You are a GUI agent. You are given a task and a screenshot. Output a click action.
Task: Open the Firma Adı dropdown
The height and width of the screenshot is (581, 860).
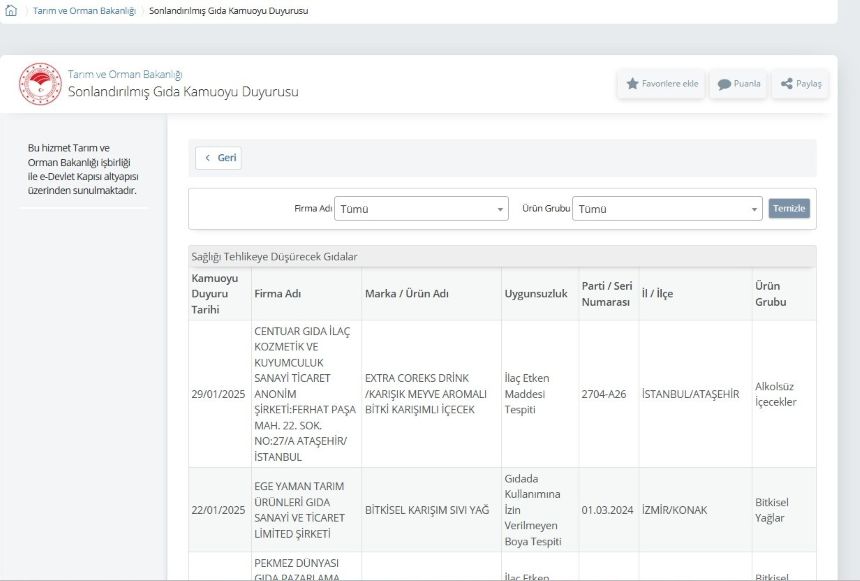click(x=421, y=208)
